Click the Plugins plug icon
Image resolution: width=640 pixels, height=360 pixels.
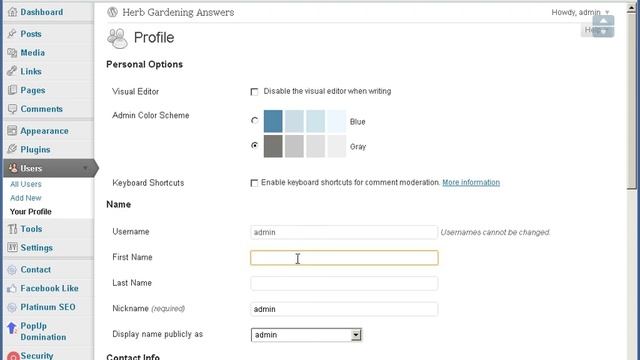click(12, 149)
